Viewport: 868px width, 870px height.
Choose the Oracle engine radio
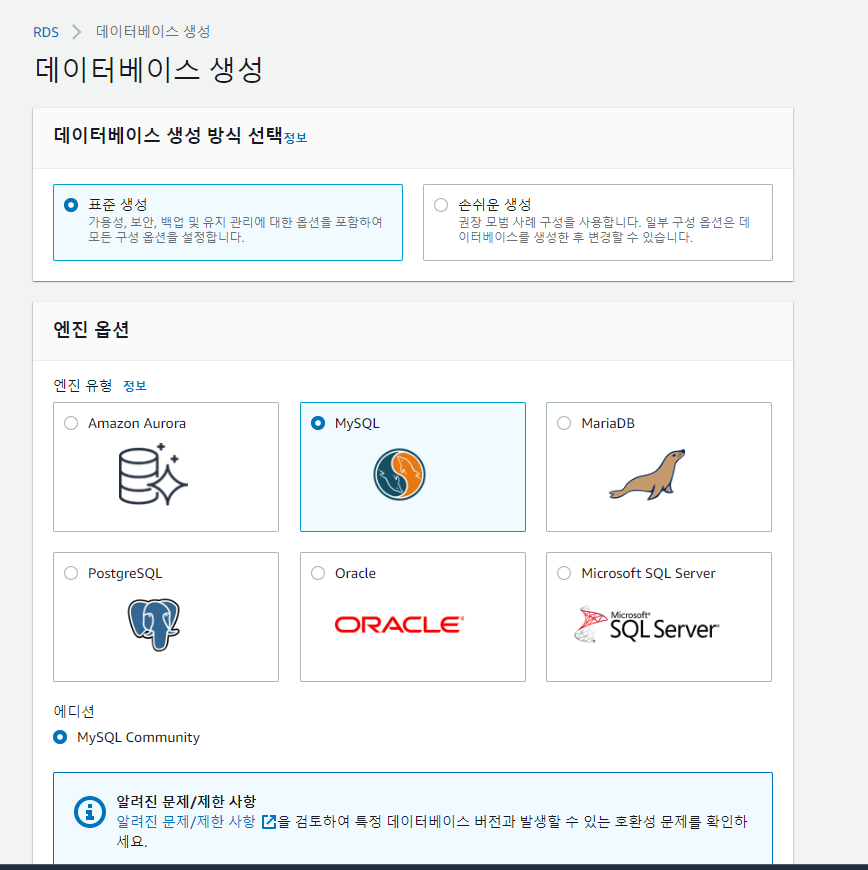click(x=318, y=573)
